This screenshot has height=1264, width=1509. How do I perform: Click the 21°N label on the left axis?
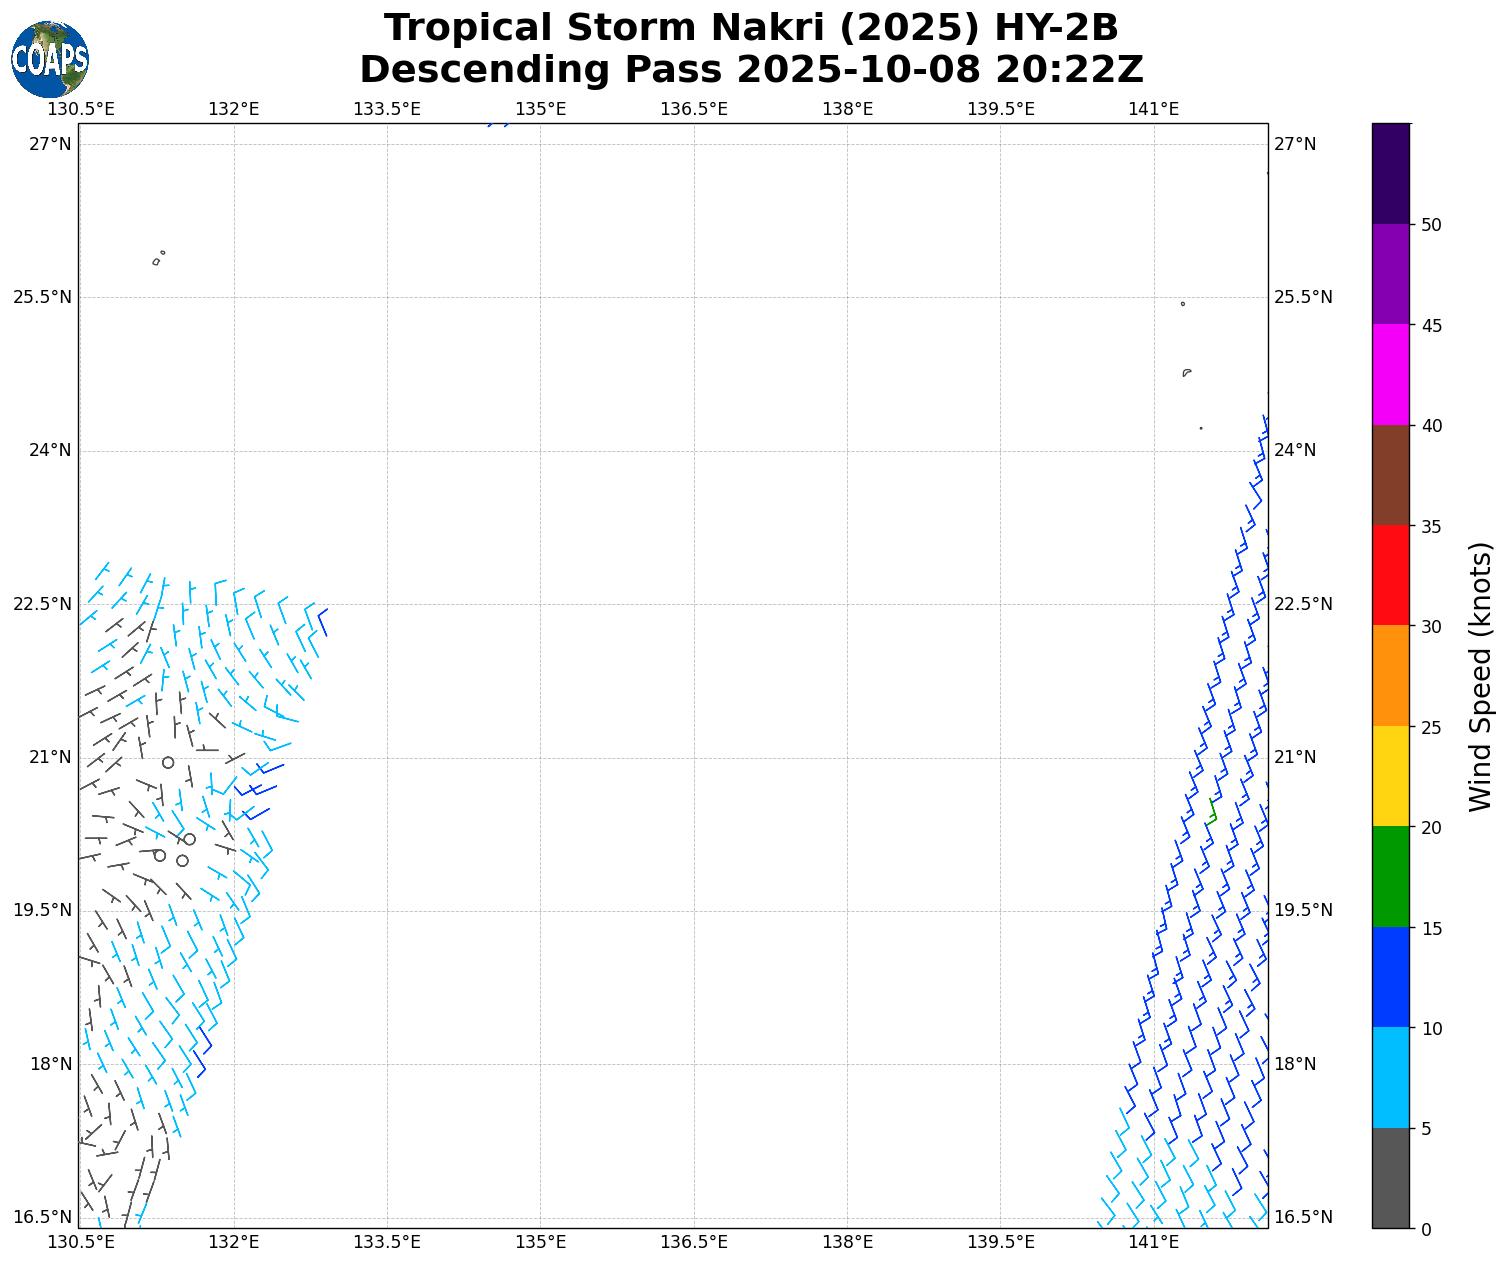click(x=50, y=757)
